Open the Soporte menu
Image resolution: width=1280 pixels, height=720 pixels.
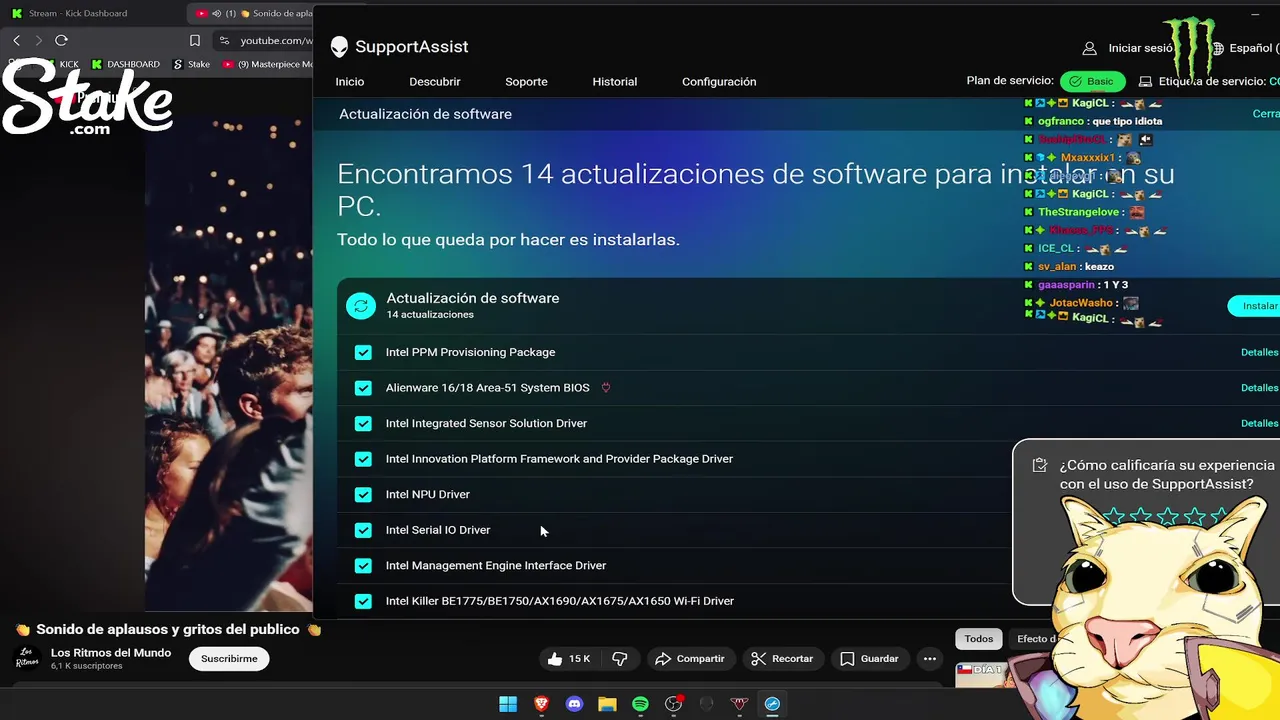tap(526, 82)
